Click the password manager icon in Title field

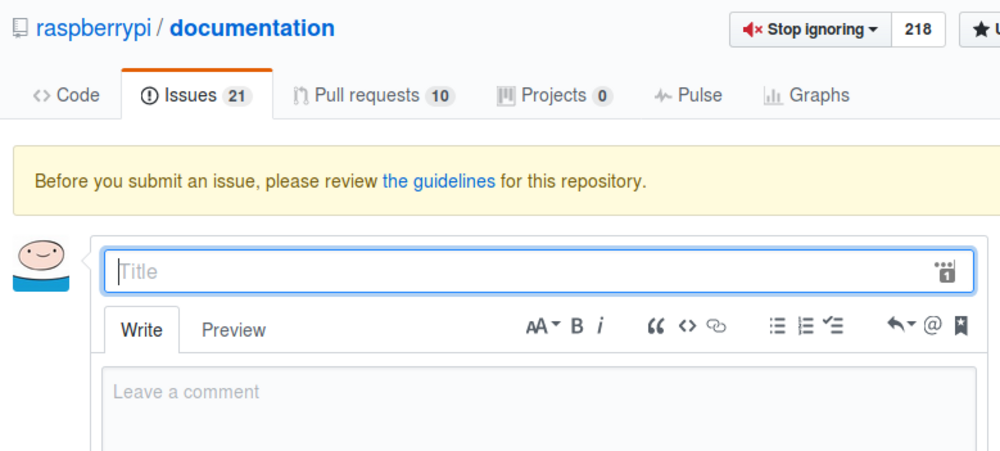[945, 272]
